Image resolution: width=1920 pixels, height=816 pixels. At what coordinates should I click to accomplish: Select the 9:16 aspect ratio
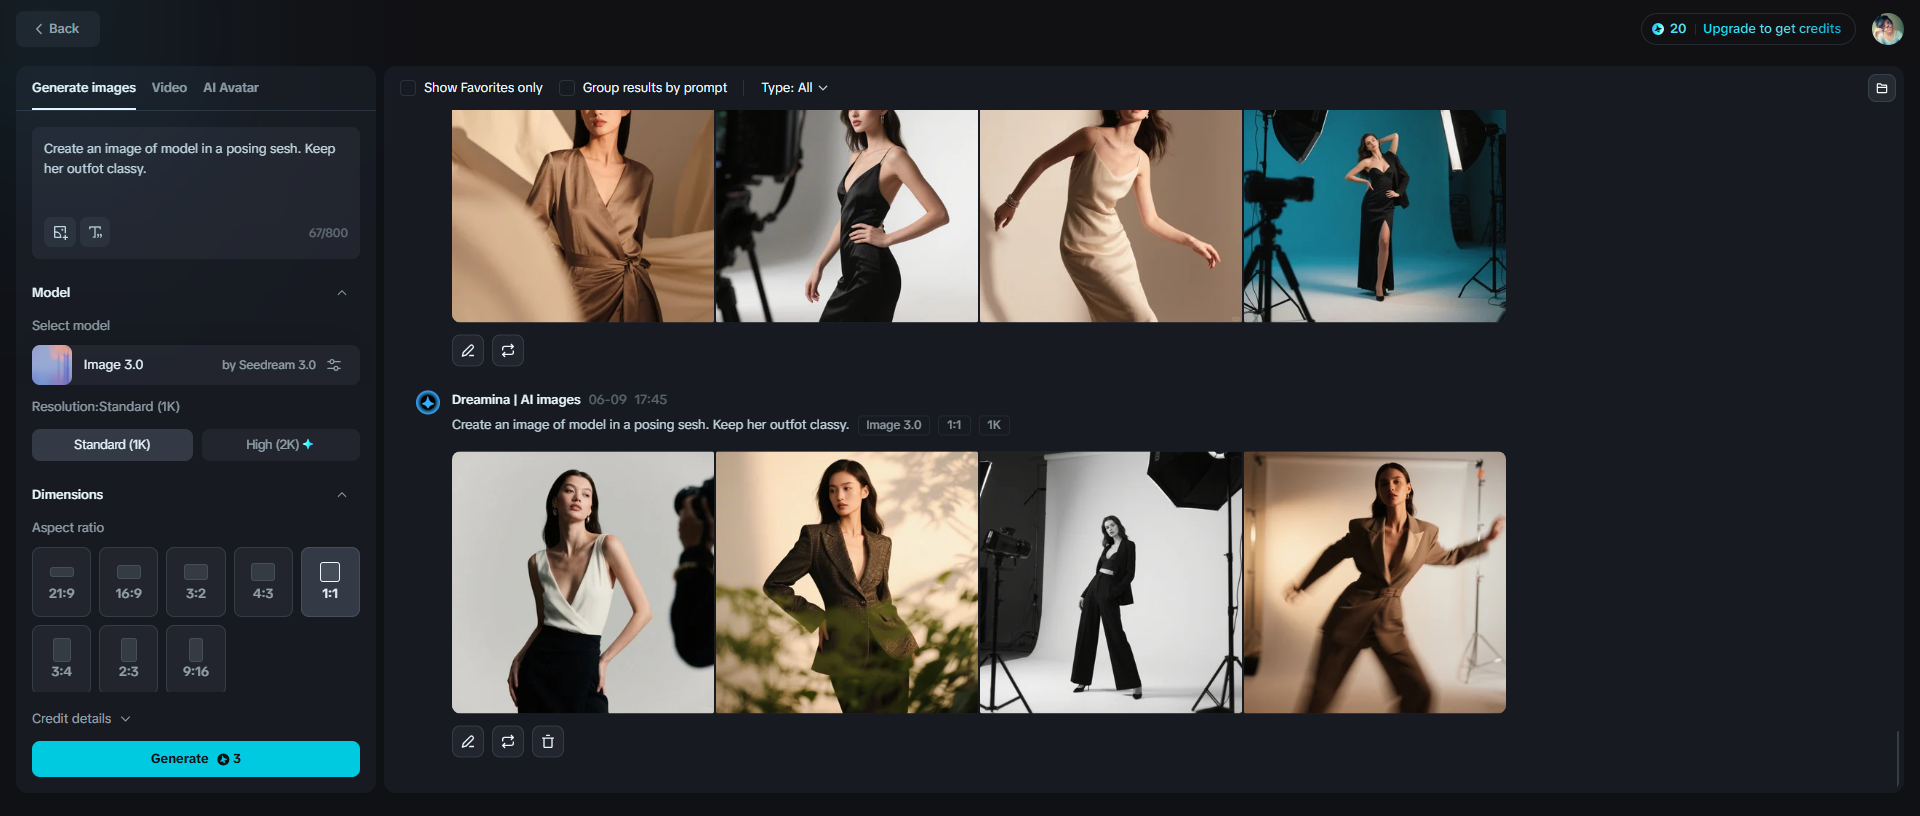coord(196,659)
